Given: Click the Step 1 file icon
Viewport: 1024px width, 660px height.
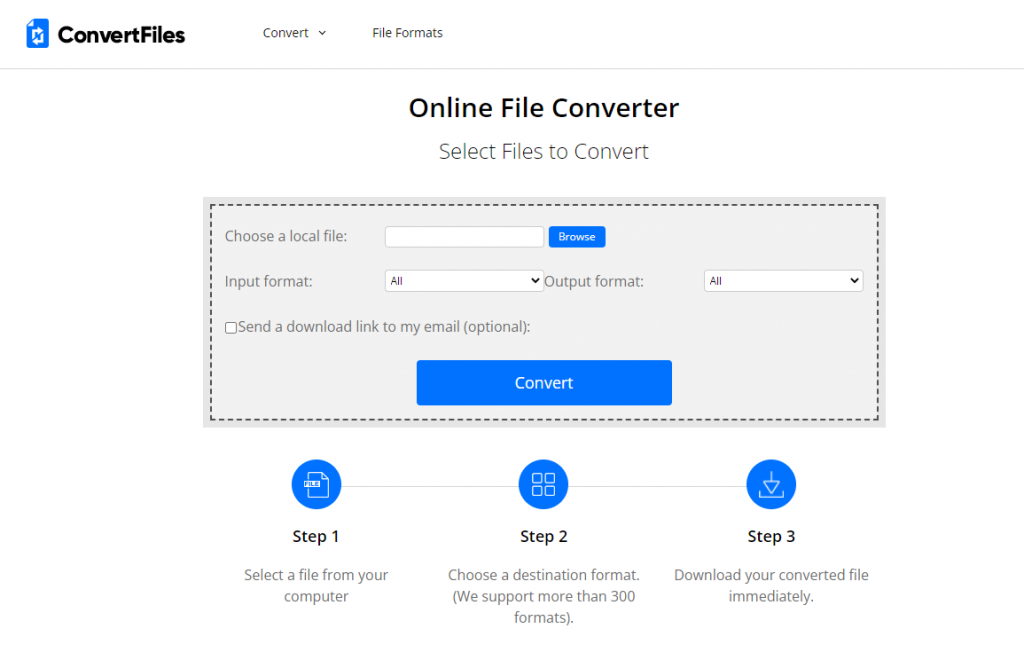Looking at the screenshot, I should pos(316,484).
